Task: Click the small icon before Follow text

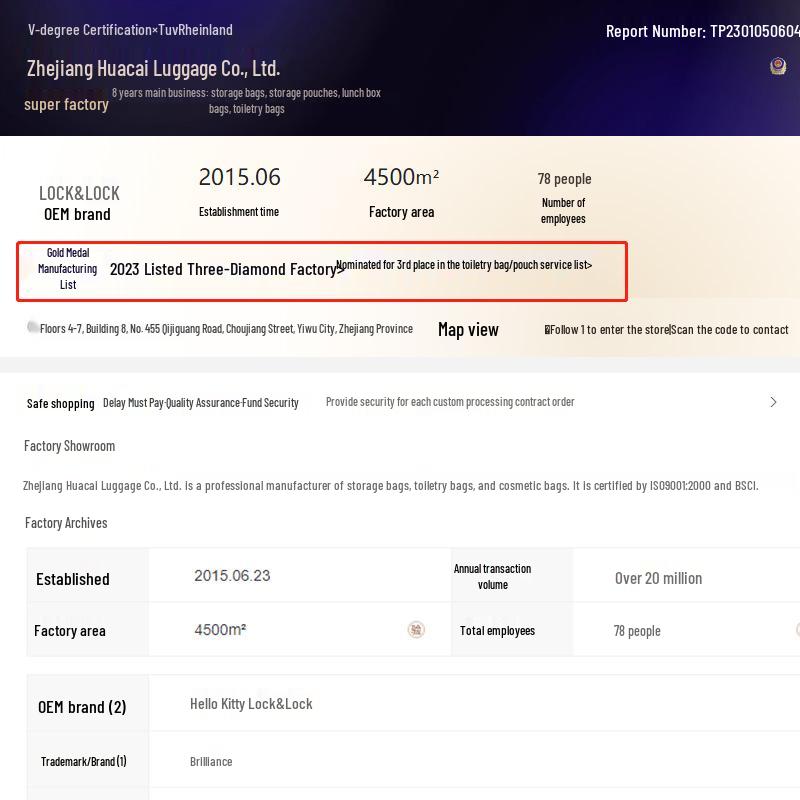Action: [547, 330]
